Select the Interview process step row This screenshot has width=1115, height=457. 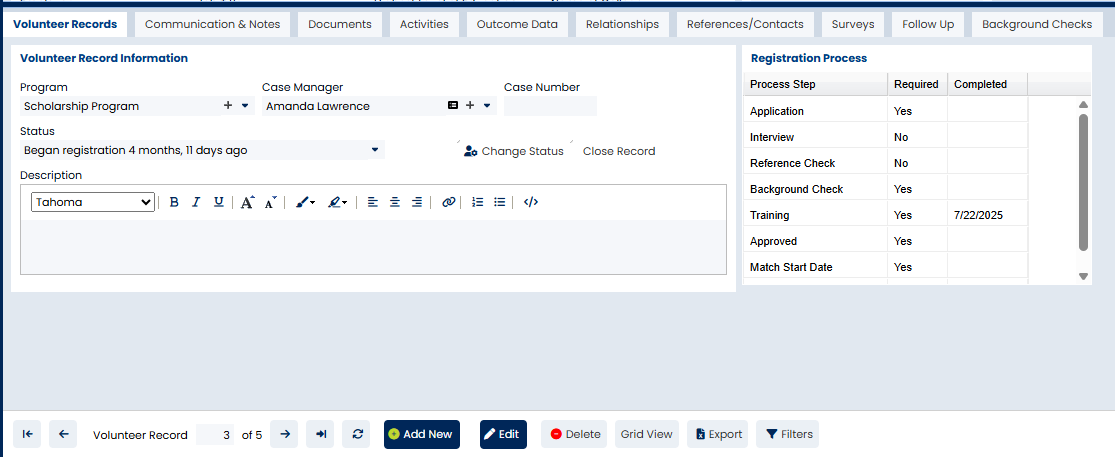click(x=885, y=137)
